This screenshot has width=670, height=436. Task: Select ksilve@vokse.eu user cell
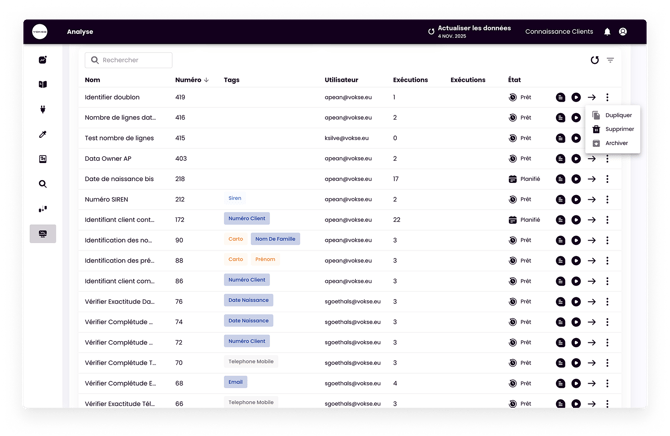[347, 138]
